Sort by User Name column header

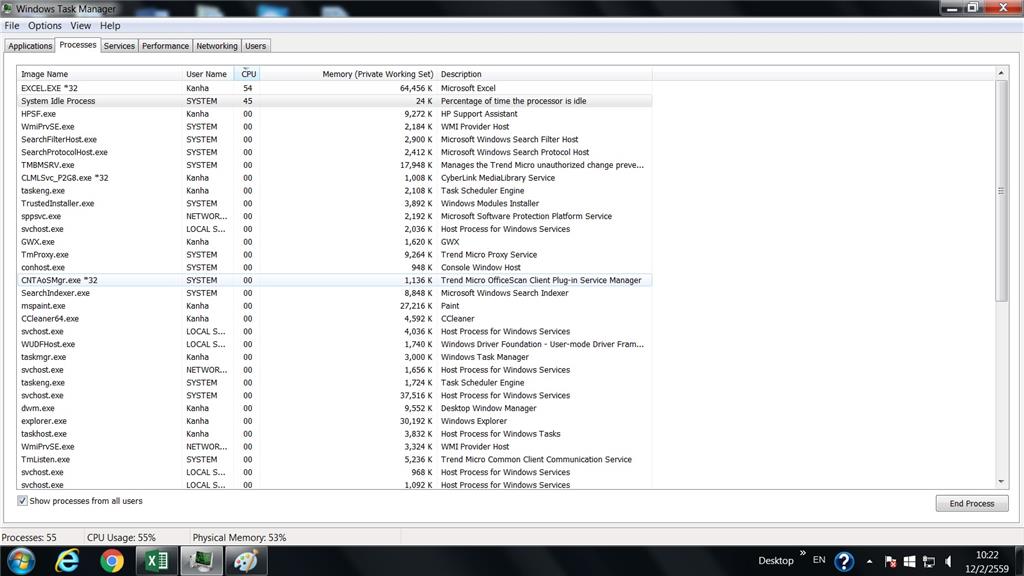pyautogui.click(x=208, y=74)
